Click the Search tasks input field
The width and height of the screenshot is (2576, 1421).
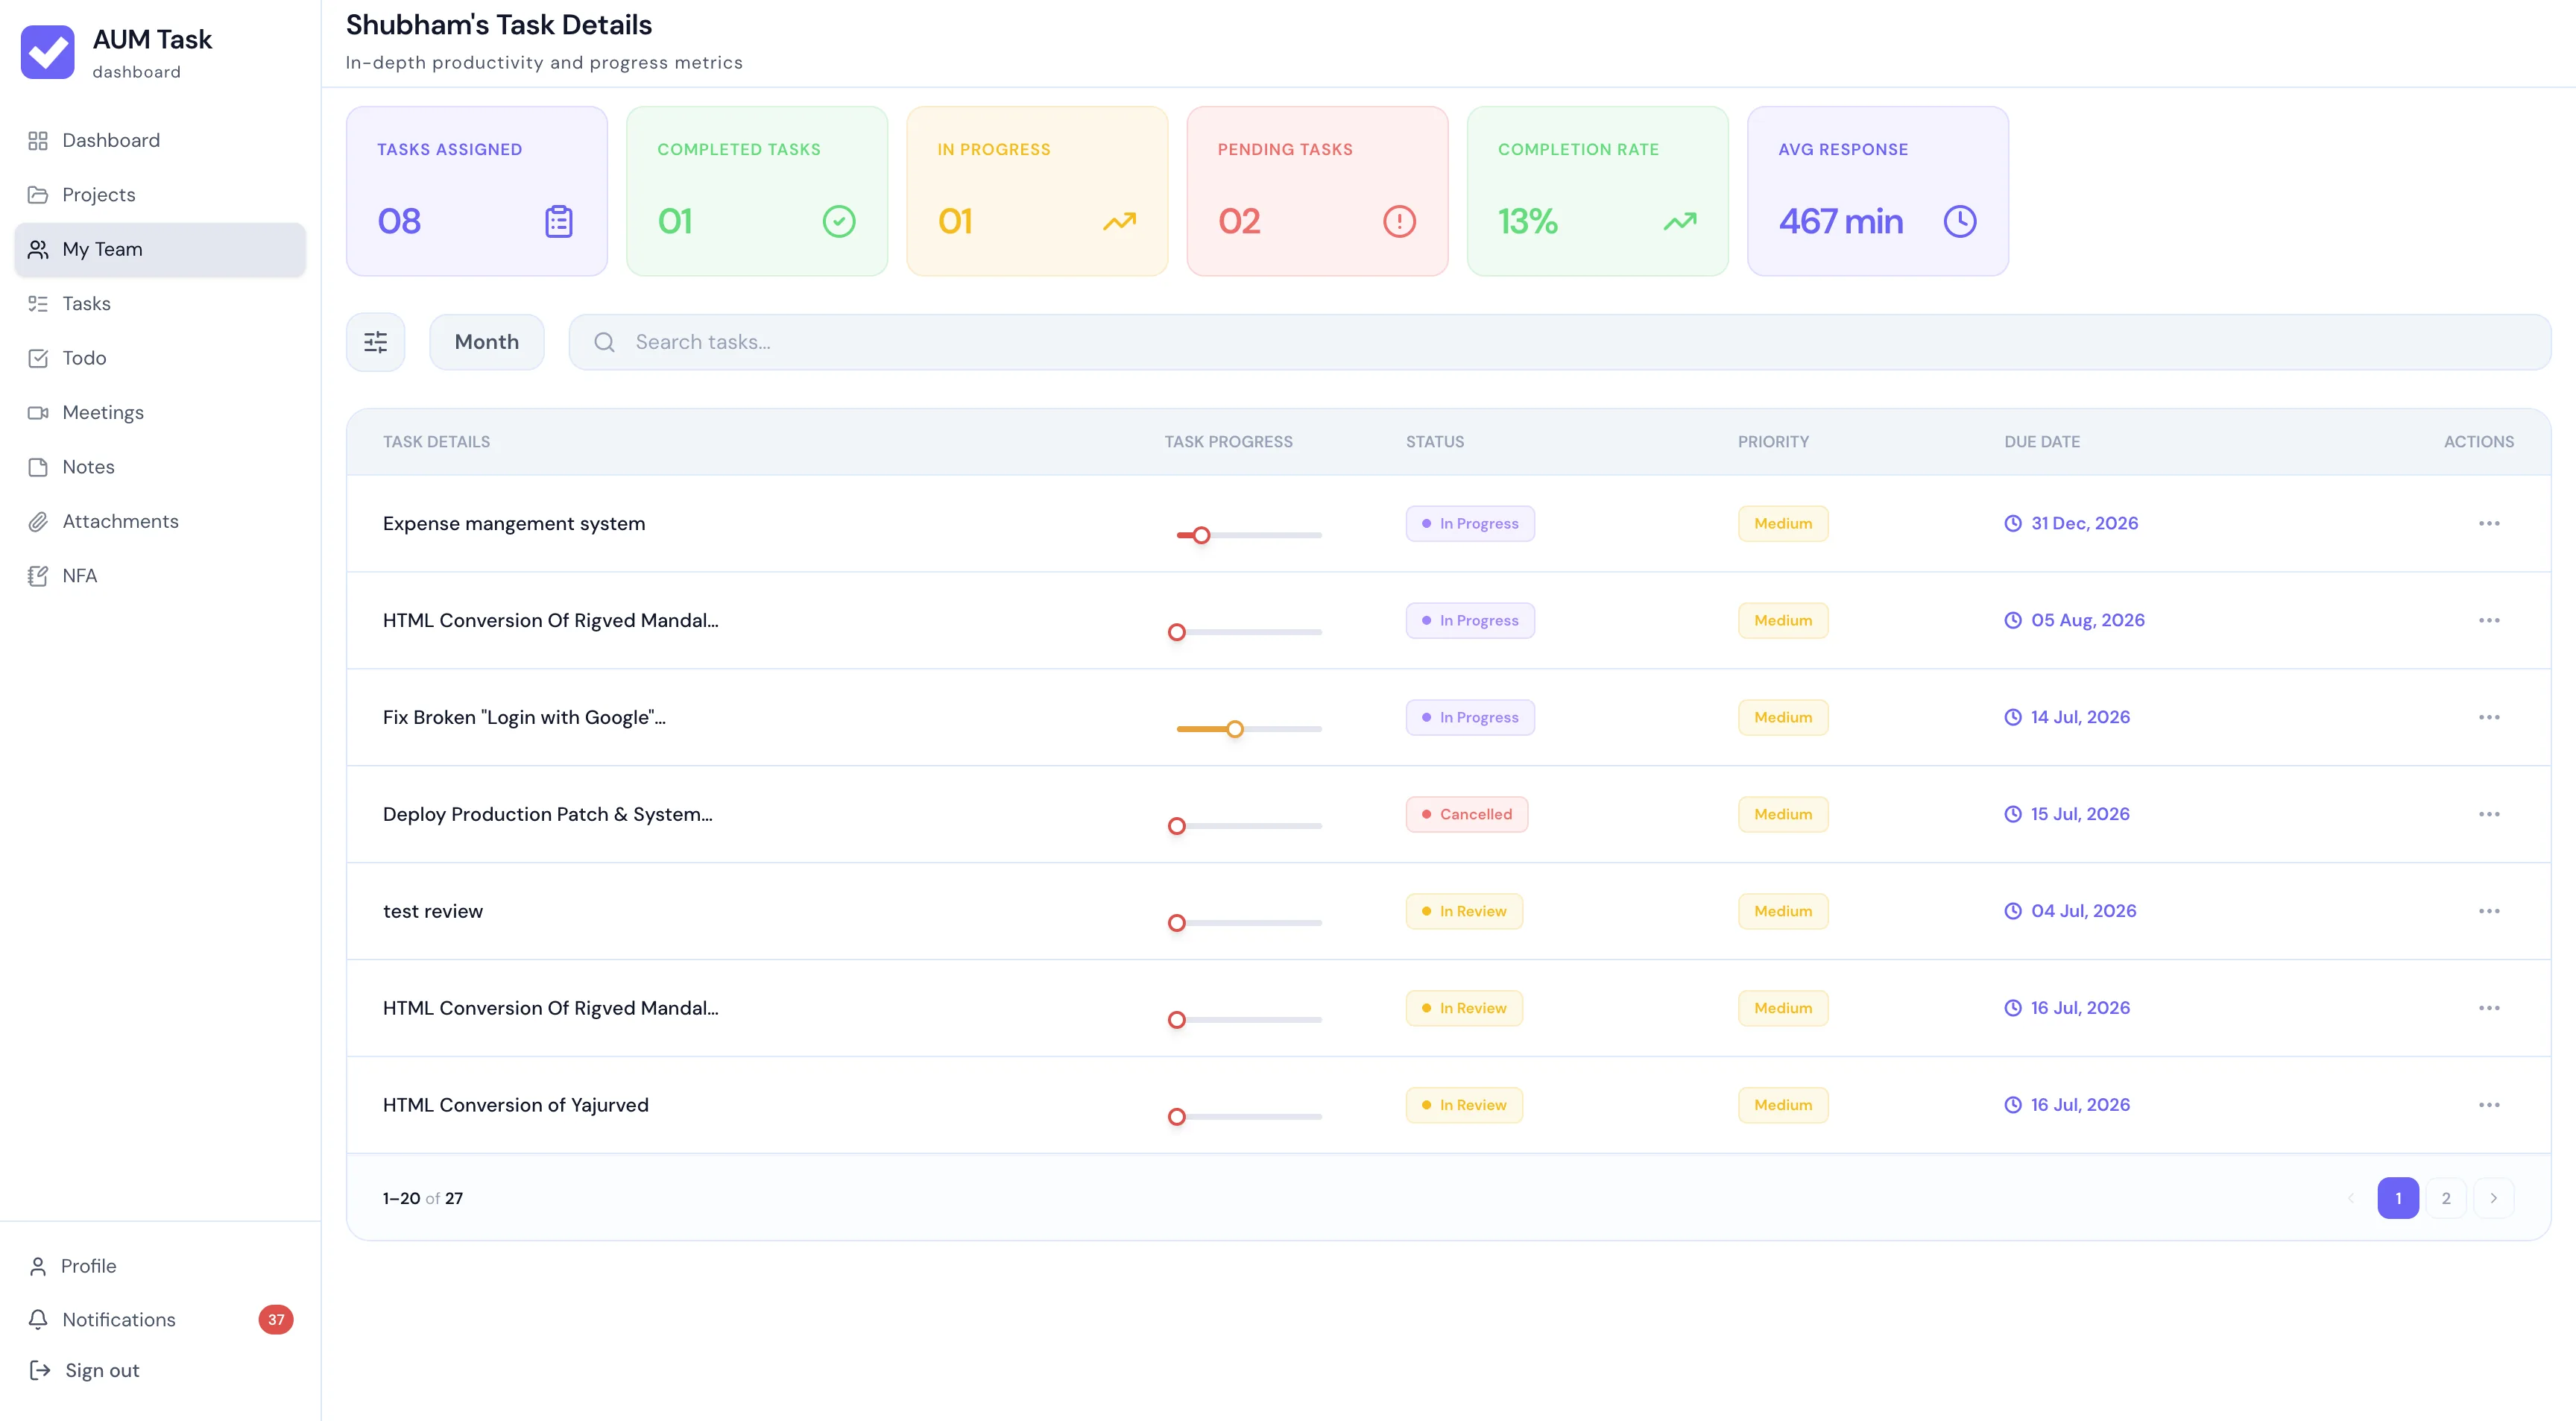(x=1560, y=342)
